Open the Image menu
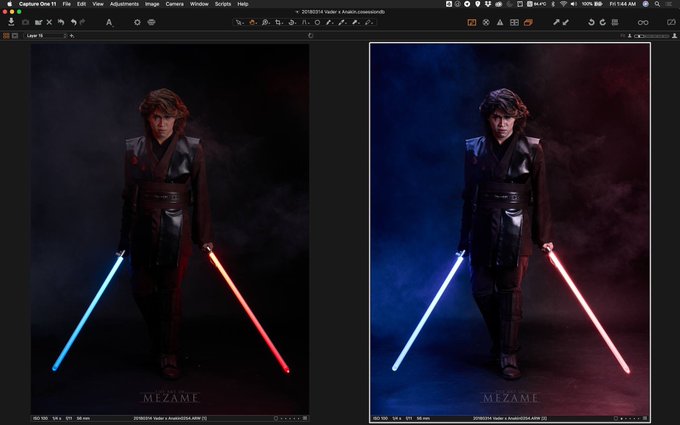Screen dimensions: 680x425 tap(152, 4)
